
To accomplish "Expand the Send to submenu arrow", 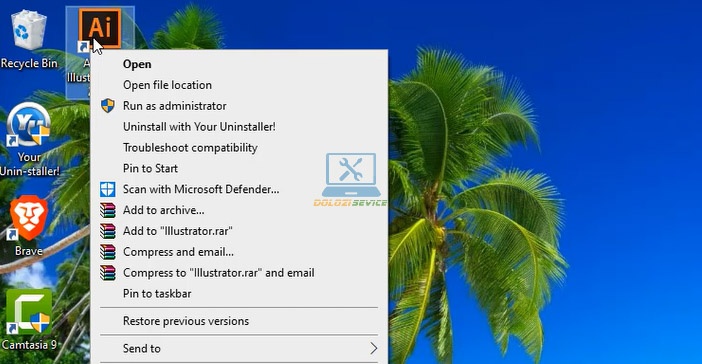I will click(x=373, y=348).
